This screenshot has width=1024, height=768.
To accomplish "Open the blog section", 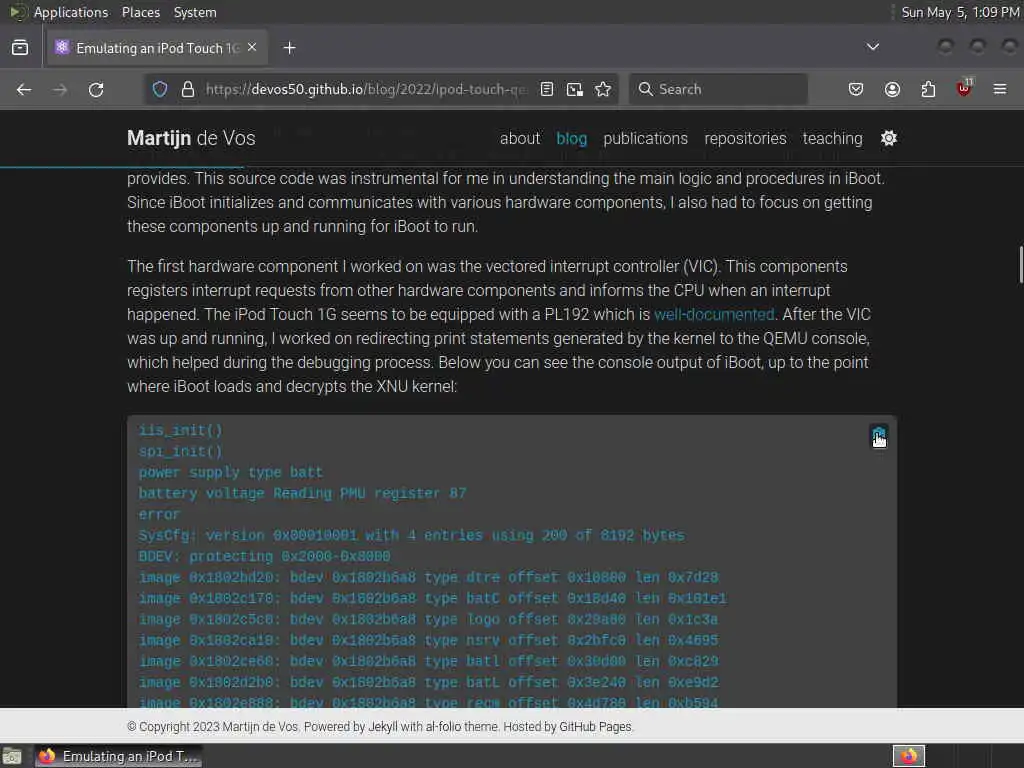I will [x=571, y=138].
